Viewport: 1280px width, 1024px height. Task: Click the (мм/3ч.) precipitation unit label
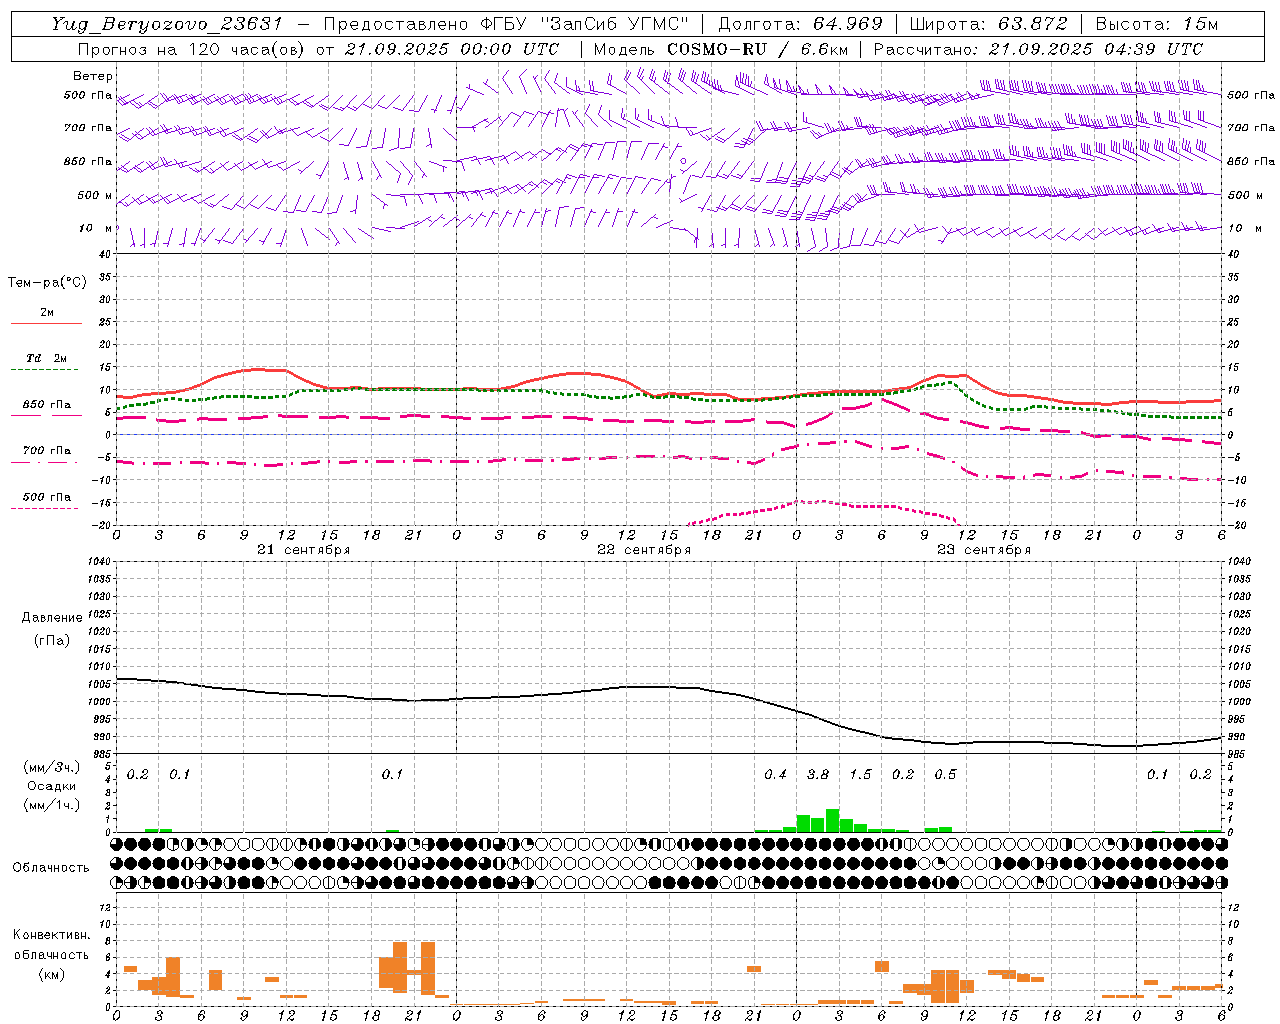52,767
